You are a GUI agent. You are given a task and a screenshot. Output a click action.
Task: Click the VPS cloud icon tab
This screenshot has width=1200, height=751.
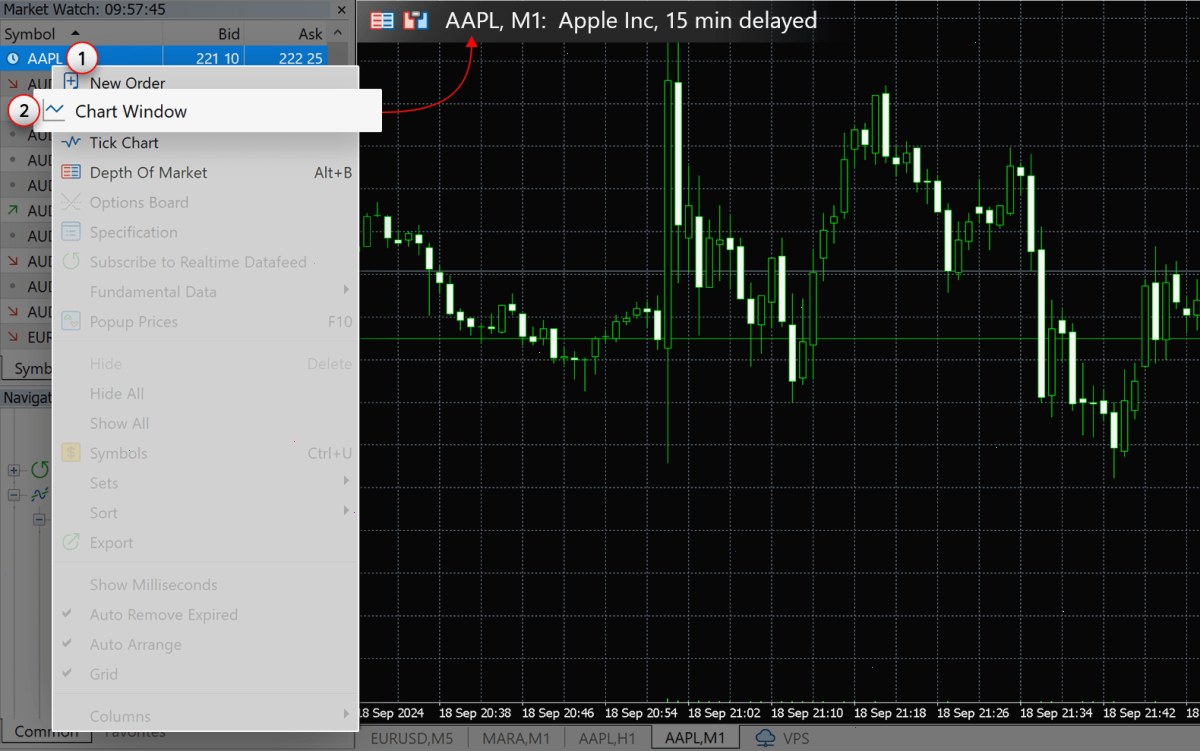766,738
